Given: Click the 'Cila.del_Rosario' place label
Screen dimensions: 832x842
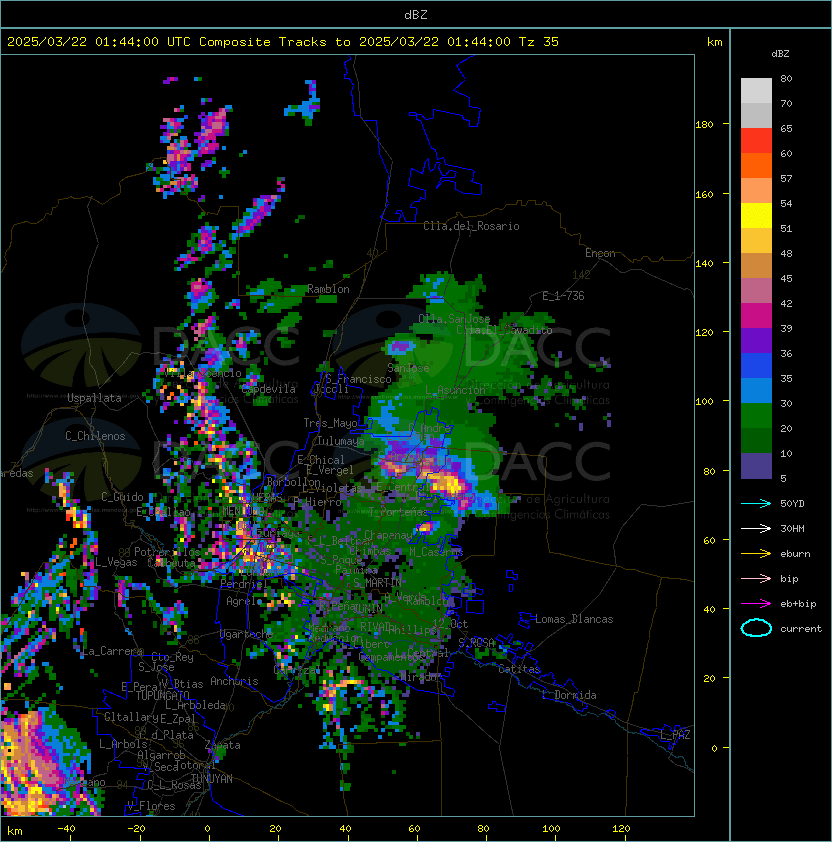Looking at the screenshot, I should coord(471,226).
